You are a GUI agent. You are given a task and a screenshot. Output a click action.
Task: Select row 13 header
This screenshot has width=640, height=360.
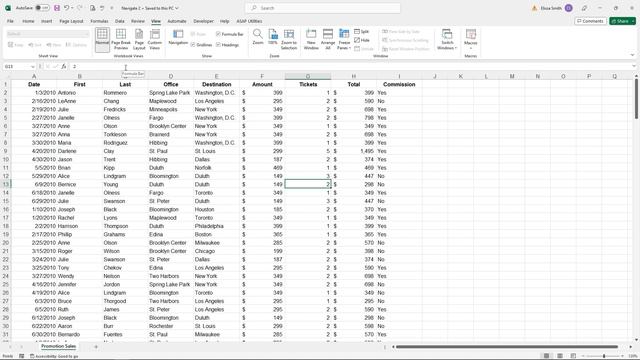pyautogui.click(x=6, y=184)
